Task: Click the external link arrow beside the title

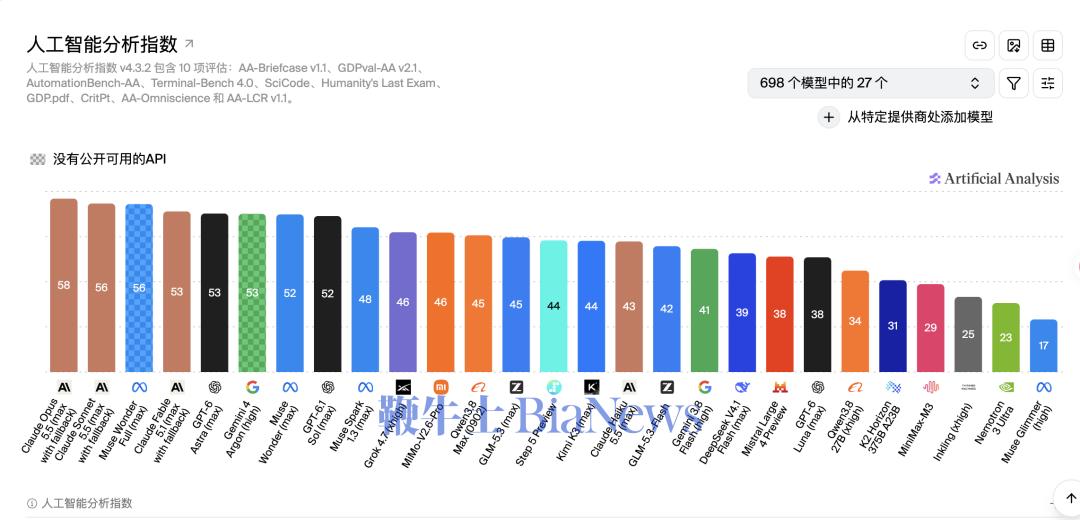Action: tap(189, 43)
